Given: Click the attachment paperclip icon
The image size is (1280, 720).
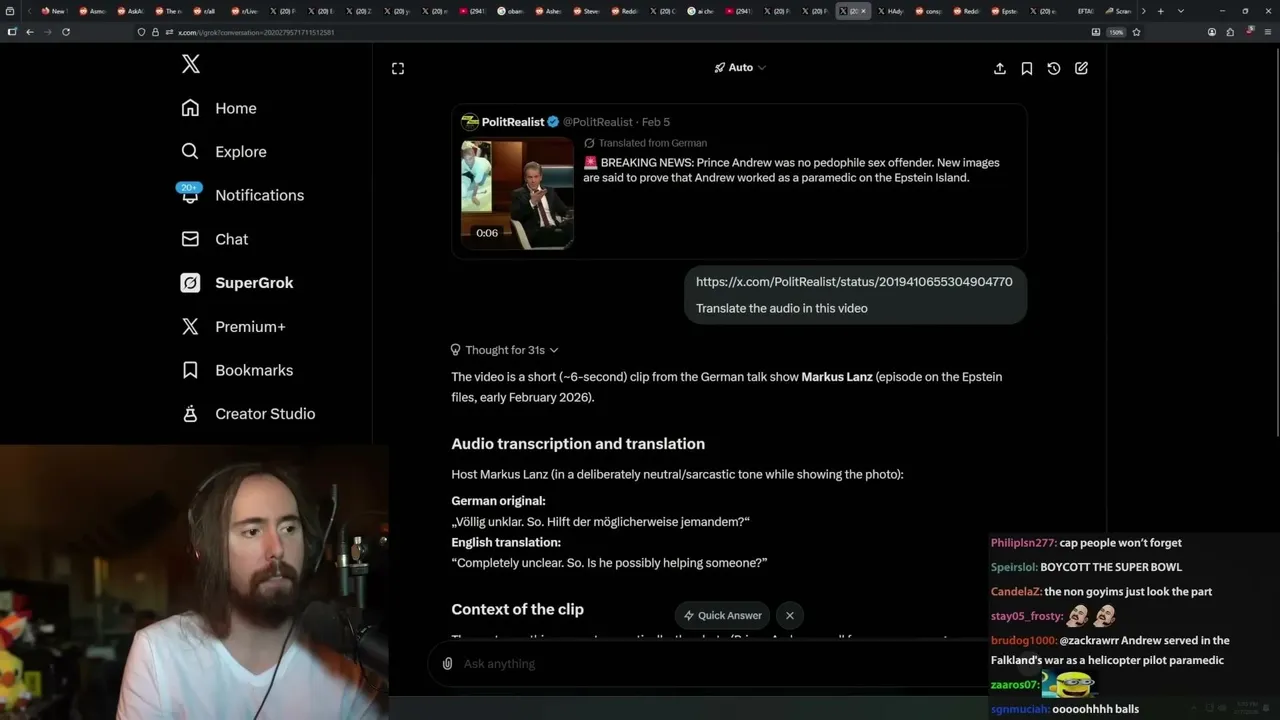Looking at the screenshot, I should pos(448,664).
